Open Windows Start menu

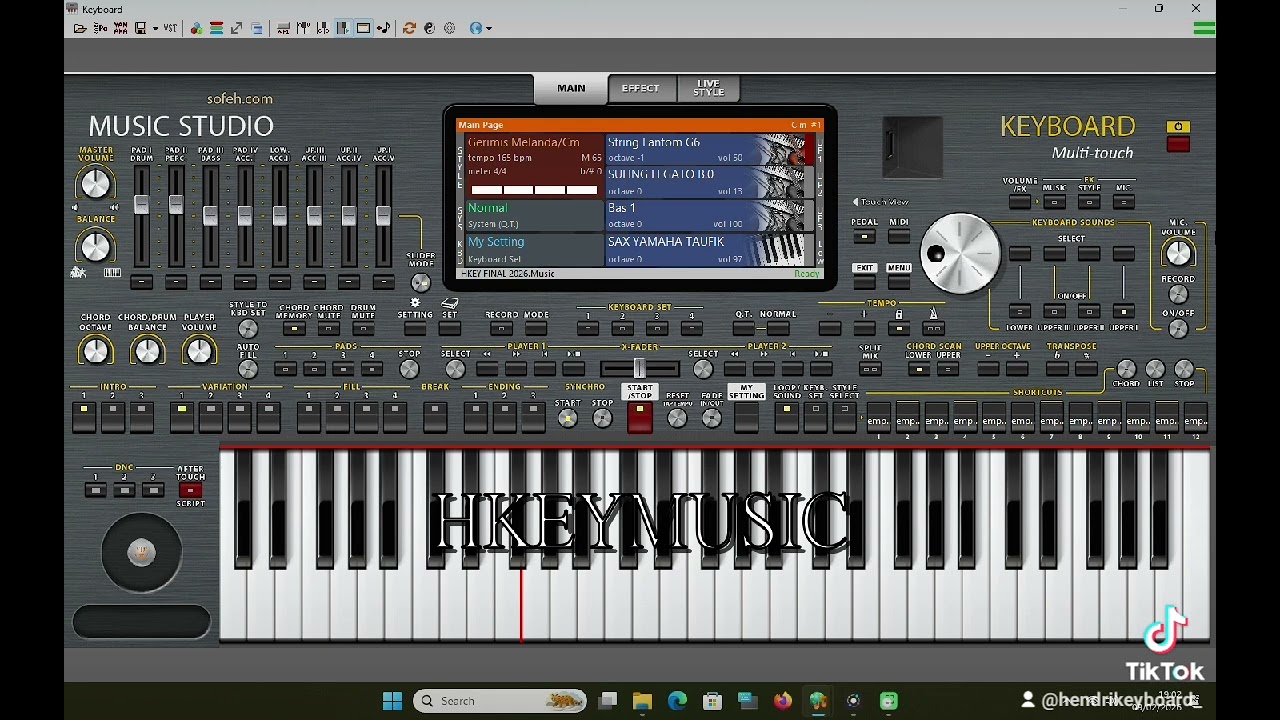click(392, 701)
